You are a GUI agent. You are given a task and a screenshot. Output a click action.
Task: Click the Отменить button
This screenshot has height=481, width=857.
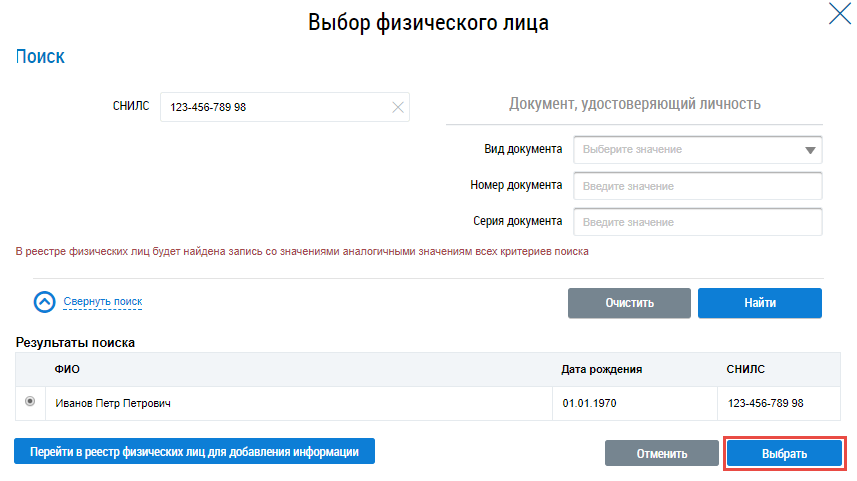point(662,453)
